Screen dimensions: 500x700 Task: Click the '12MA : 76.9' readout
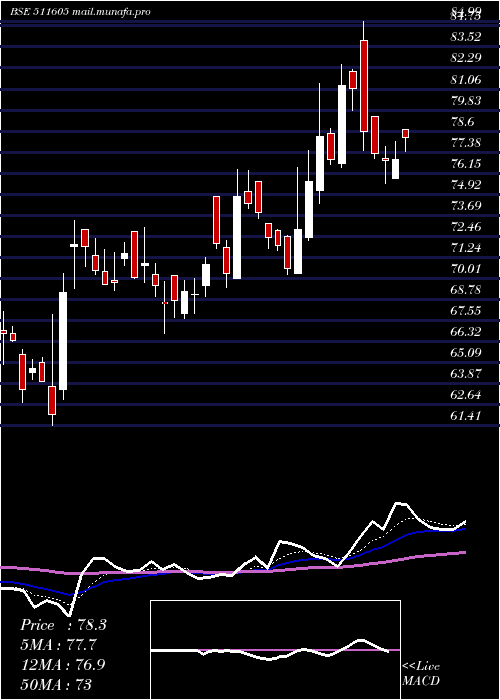click(x=63, y=664)
